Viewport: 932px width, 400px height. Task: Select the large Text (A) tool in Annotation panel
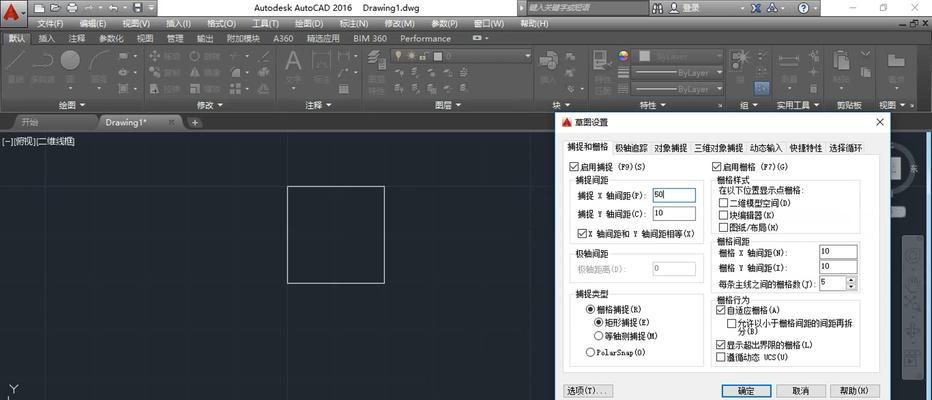293,61
